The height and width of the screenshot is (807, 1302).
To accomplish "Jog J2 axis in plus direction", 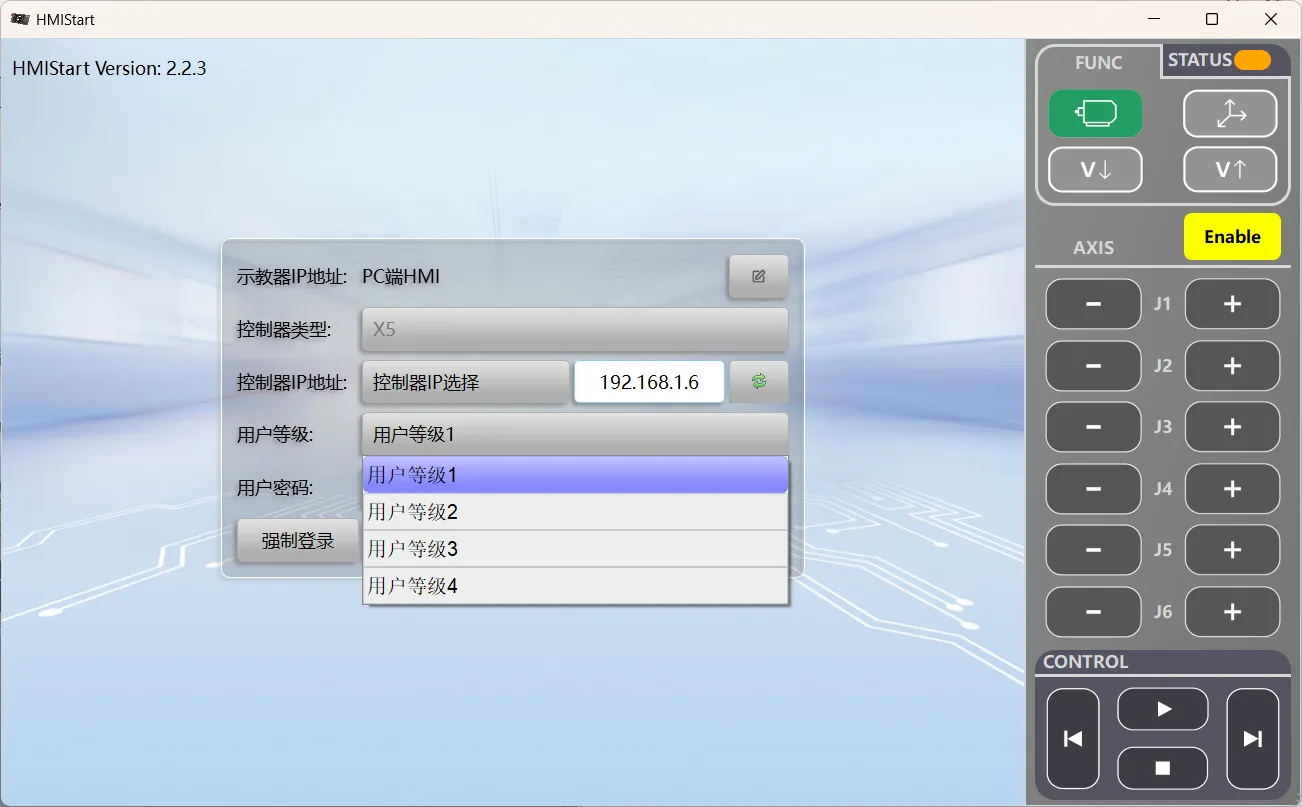I will pyautogui.click(x=1232, y=366).
